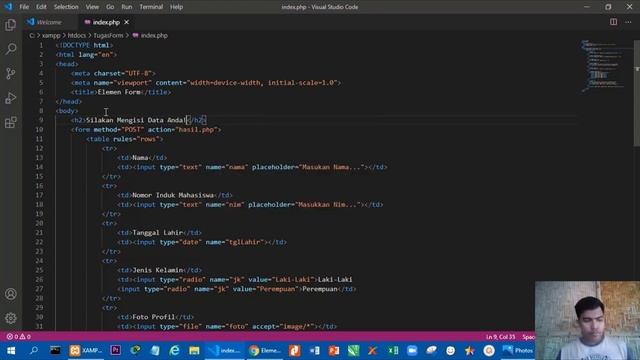Open Adobe Premiere from the taskbar
Image resolution: width=640 pixels, height=360 pixels.
(116, 351)
